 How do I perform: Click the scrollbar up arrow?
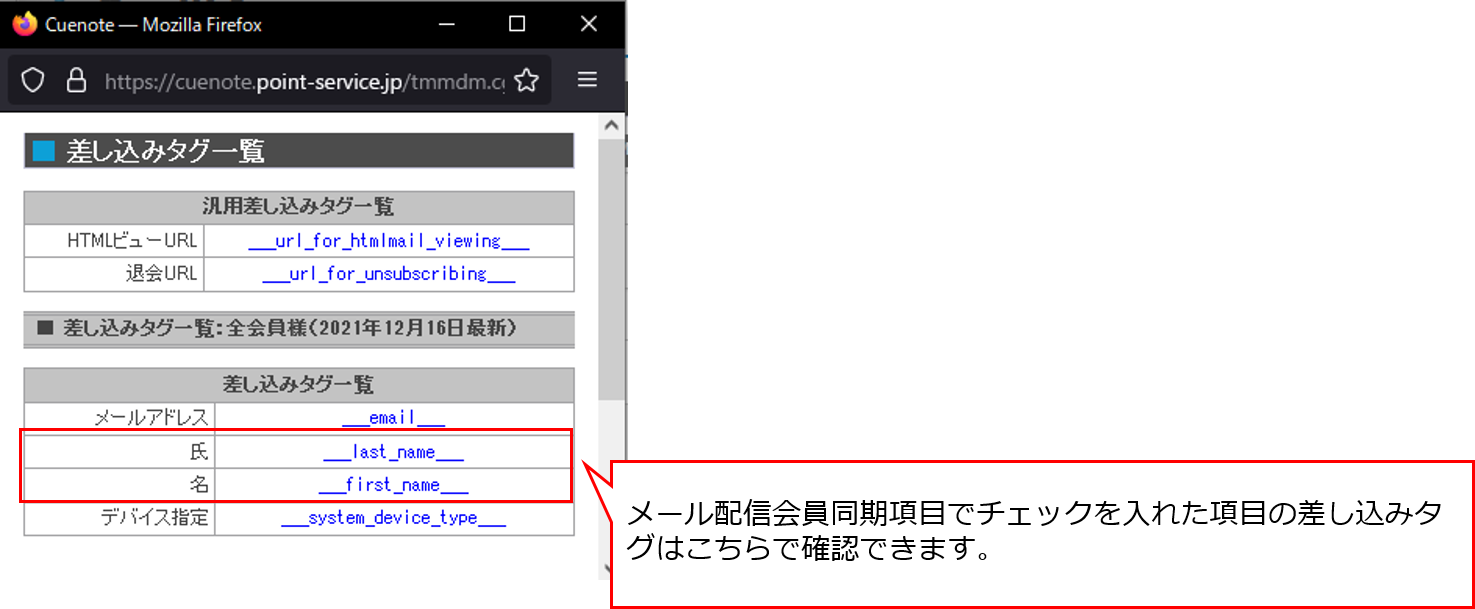tap(611, 124)
